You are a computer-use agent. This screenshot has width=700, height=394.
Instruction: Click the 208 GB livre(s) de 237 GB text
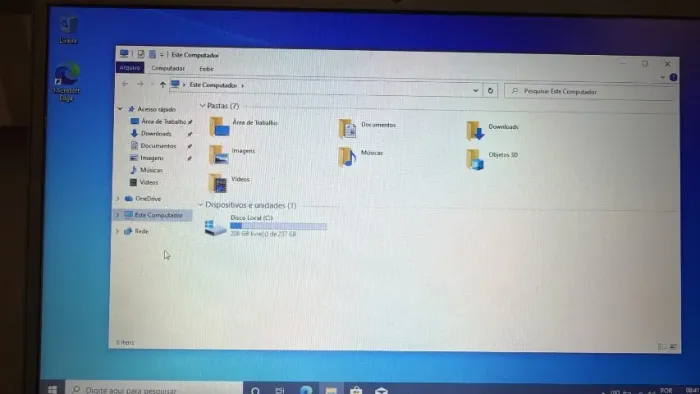pyautogui.click(x=263, y=233)
